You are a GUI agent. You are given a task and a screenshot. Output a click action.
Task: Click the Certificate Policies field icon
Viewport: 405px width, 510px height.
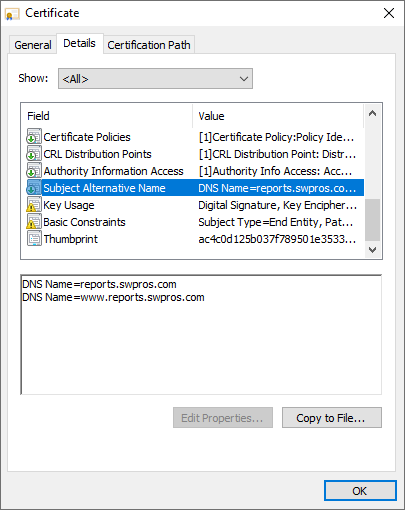(34, 137)
